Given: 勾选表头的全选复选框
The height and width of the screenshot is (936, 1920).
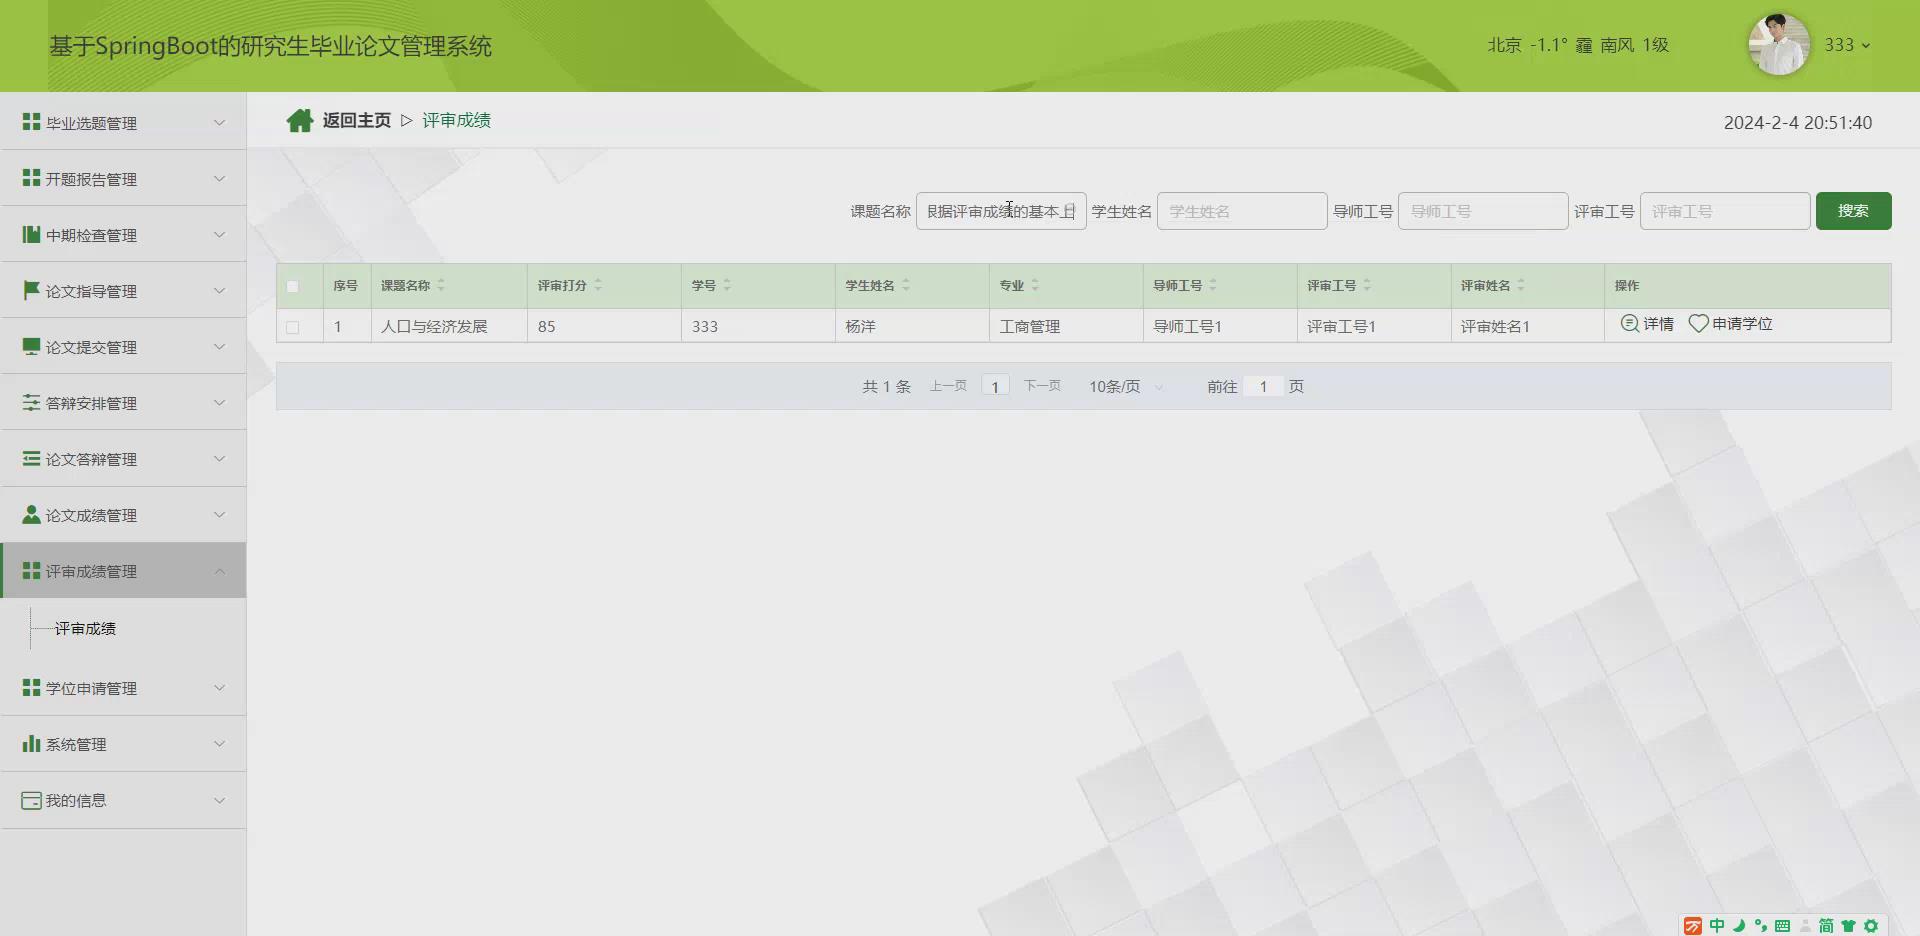Looking at the screenshot, I should click(x=295, y=286).
